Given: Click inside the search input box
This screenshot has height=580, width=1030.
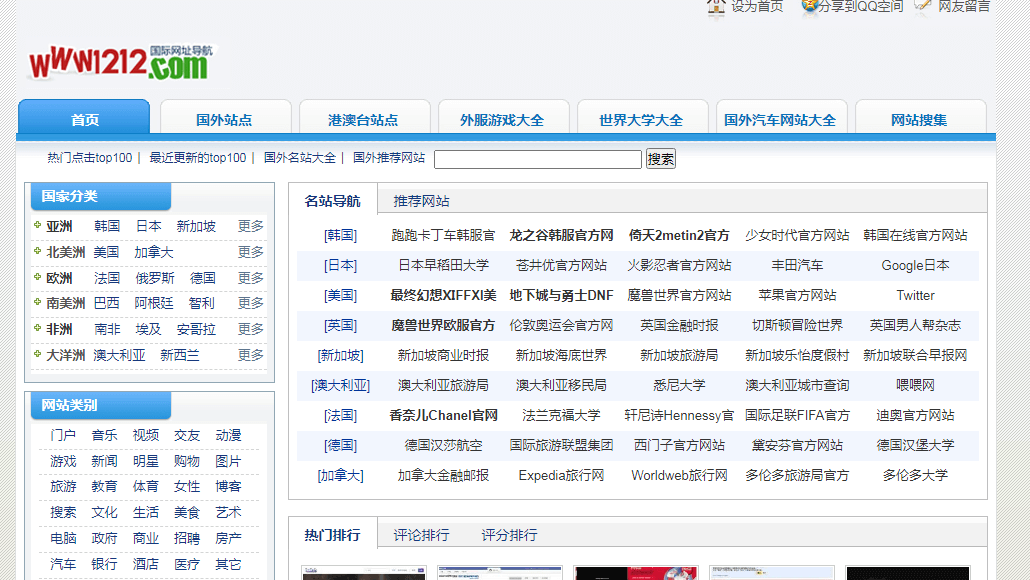Looking at the screenshot, I should coord(537,158).
